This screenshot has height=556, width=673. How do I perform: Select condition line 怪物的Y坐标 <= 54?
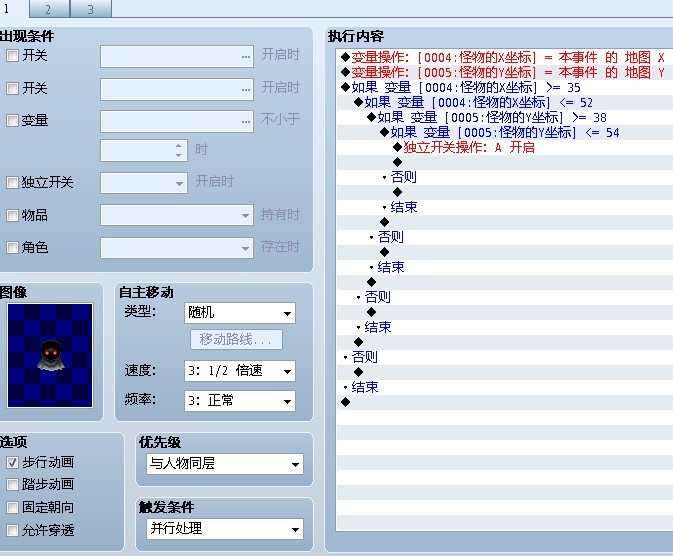[505, 132]
